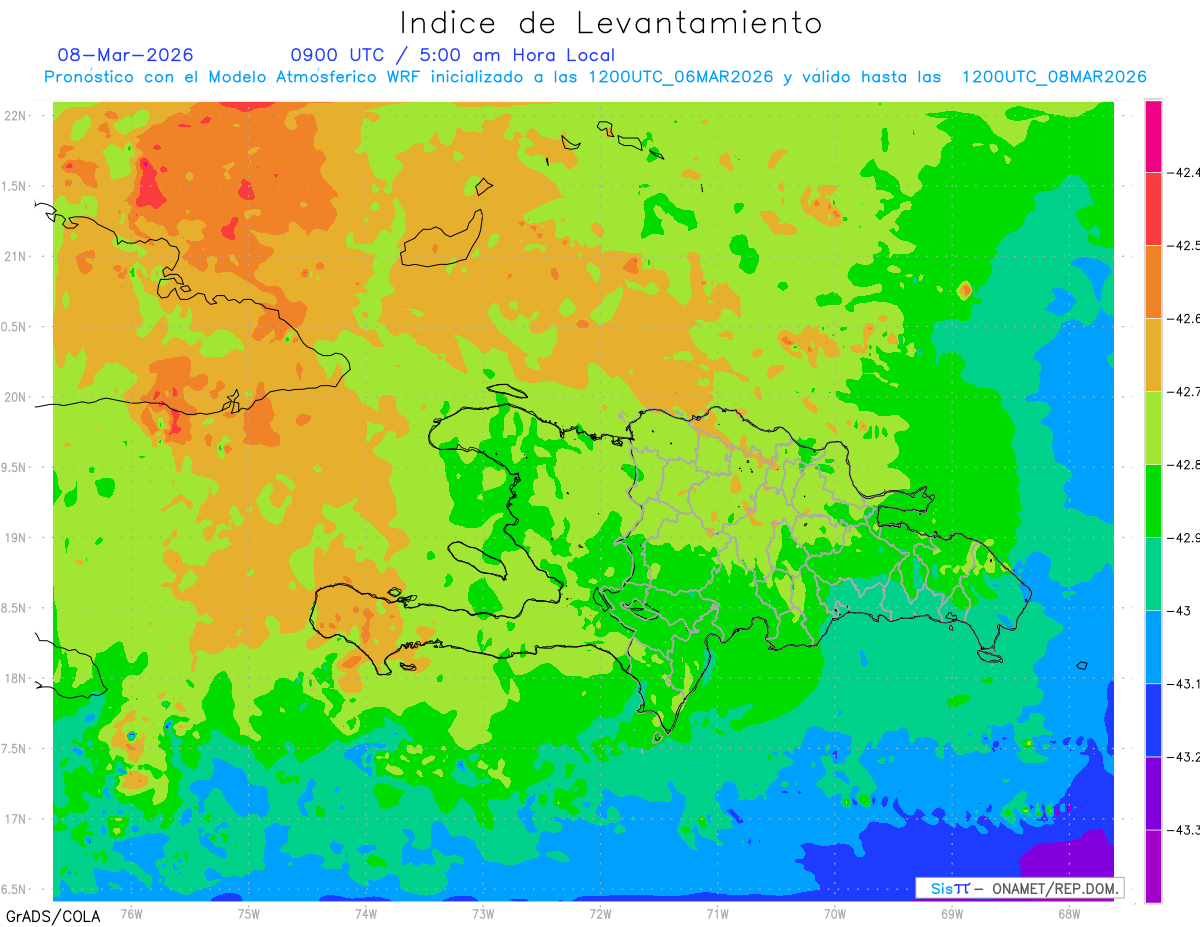Select the yellow-green band between -42.7 and -42.8

(1153, 427)
